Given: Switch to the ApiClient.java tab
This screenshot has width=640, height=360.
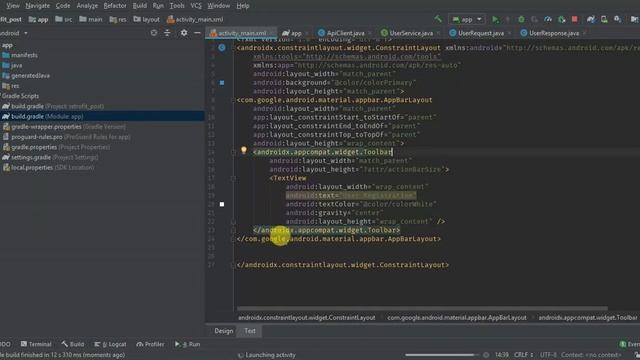Looking at the screenshot, I should tap(345, 33).
